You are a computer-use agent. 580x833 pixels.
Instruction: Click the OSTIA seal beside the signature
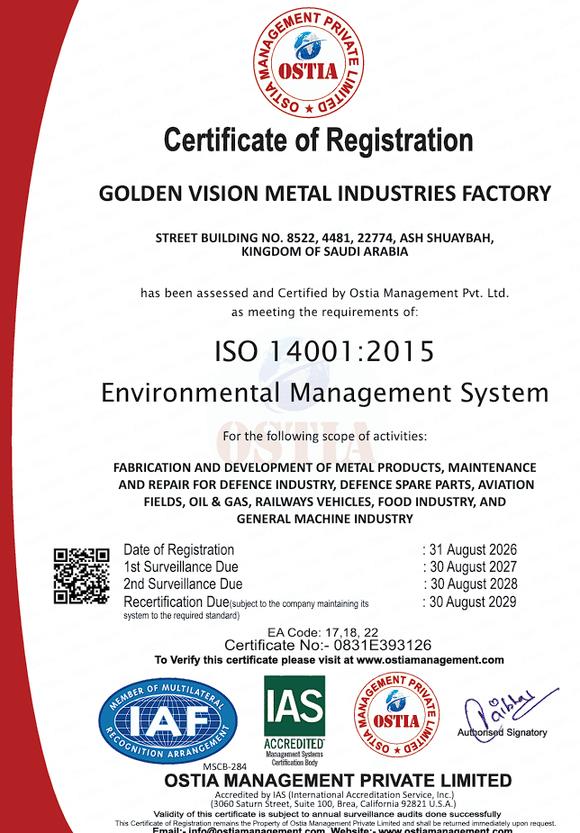(x=397, y=714)
